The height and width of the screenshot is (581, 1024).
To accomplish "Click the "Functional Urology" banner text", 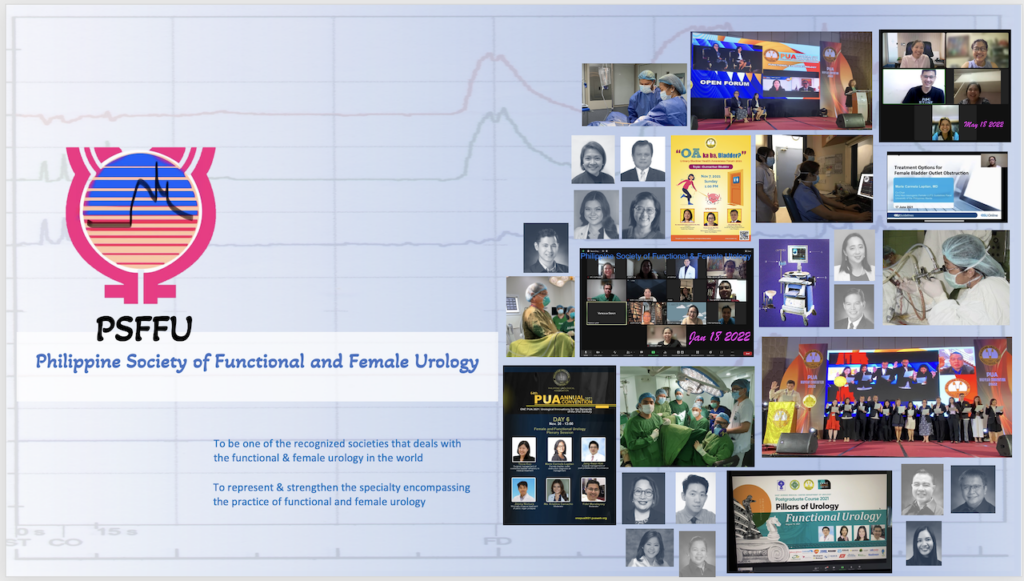I will (833, 517).
